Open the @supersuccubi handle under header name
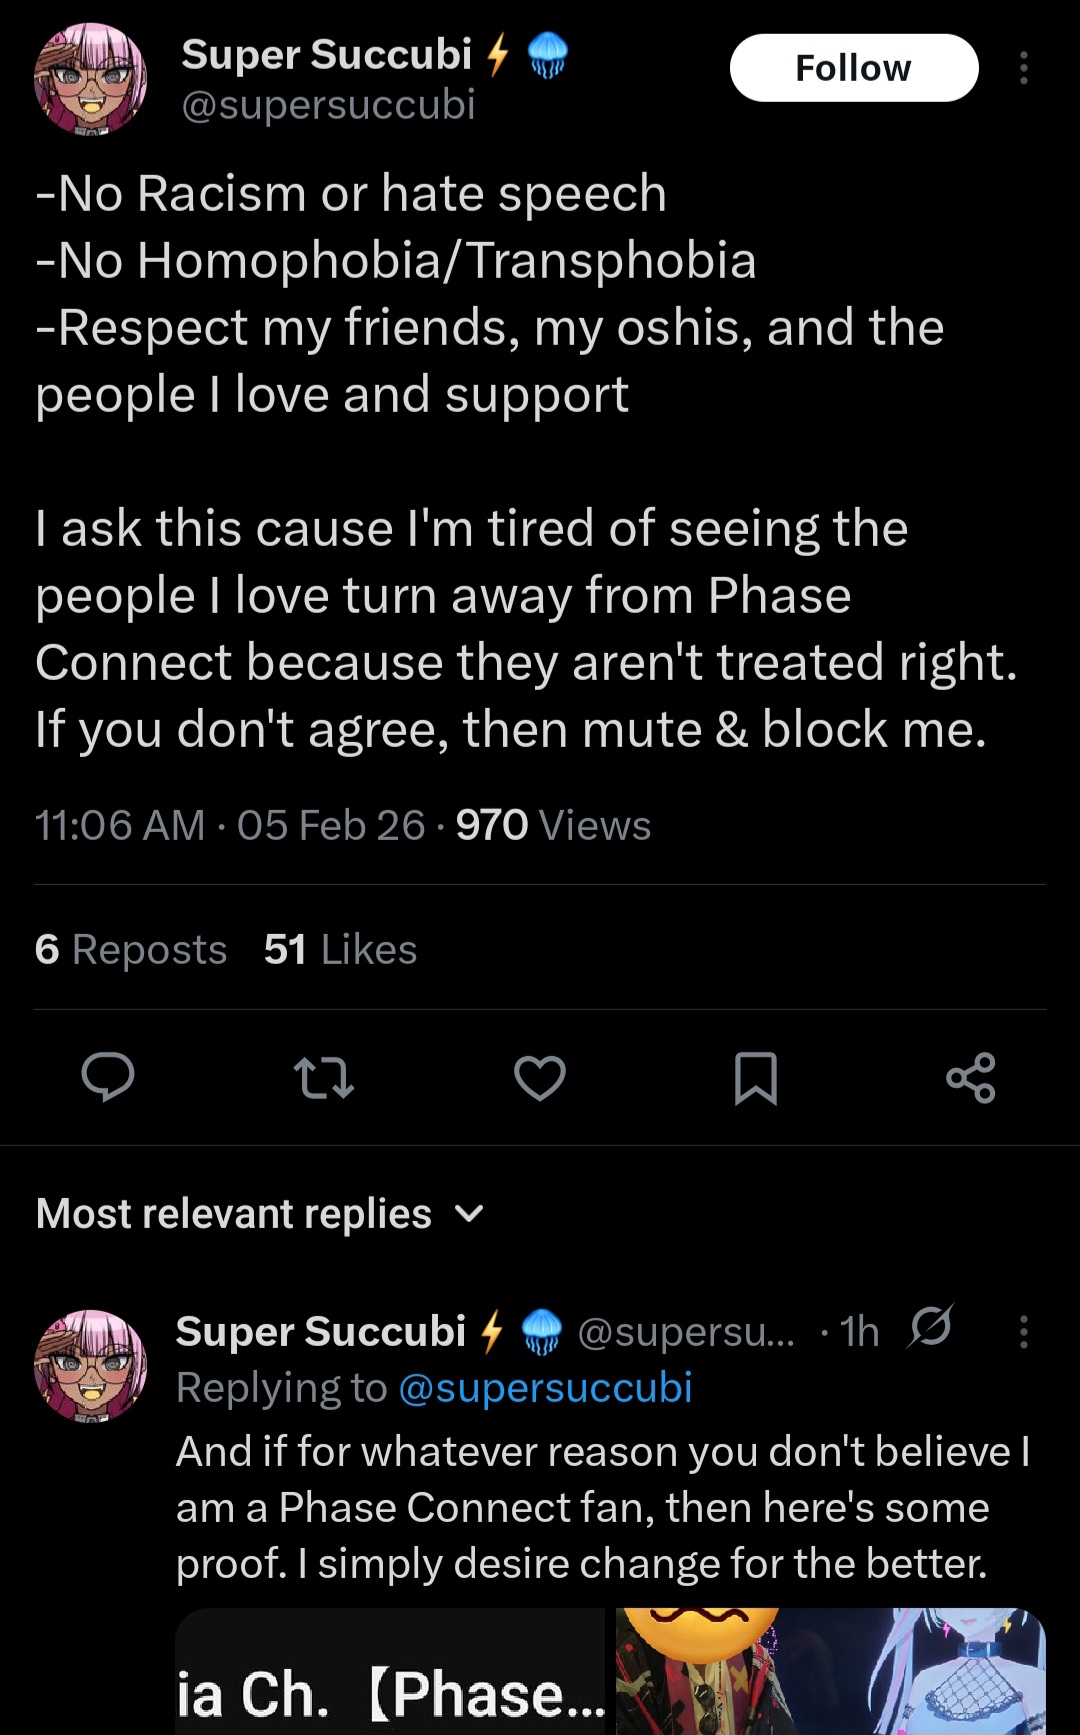 point(328,105)
